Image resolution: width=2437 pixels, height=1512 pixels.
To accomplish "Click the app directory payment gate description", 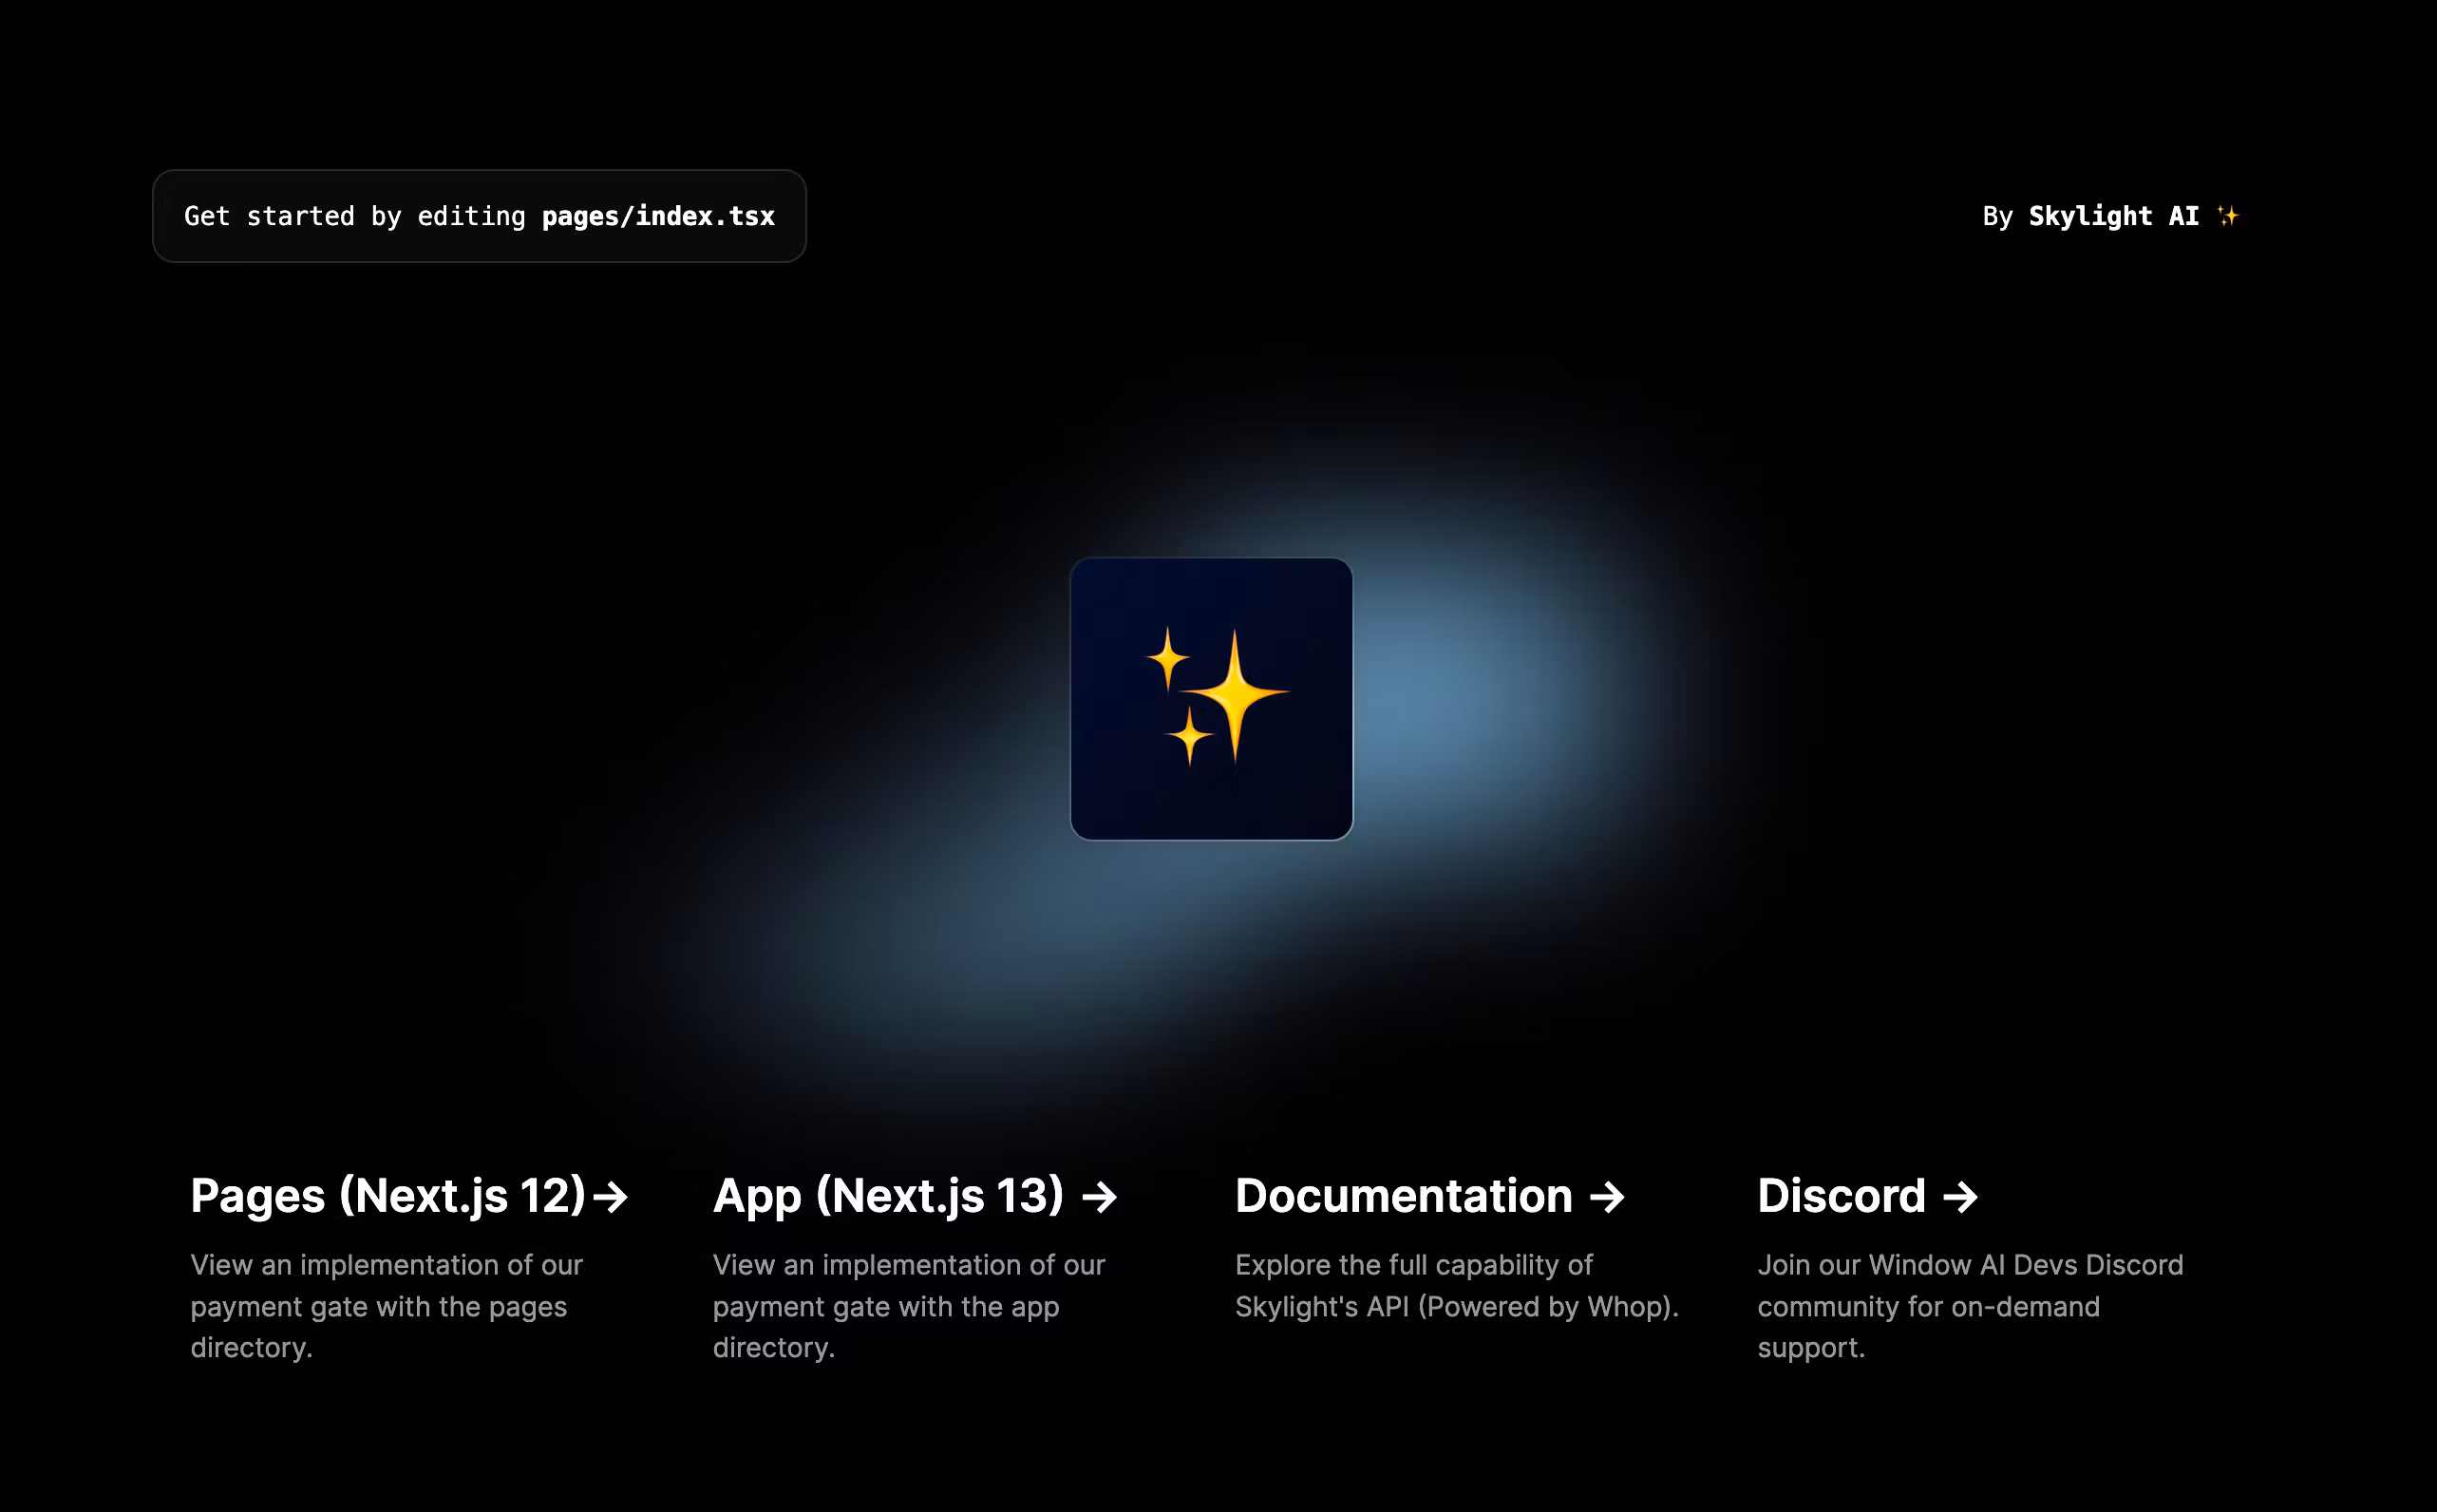I will tap(908, 1306).
